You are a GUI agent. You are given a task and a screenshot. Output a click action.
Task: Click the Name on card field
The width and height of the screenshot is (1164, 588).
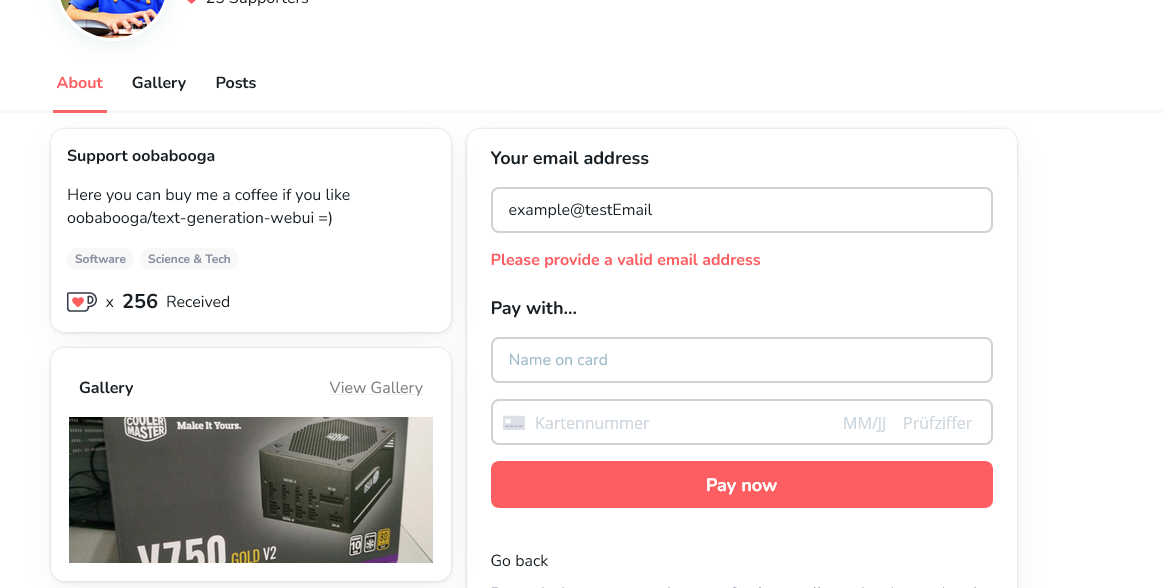(x=741, y=360)
